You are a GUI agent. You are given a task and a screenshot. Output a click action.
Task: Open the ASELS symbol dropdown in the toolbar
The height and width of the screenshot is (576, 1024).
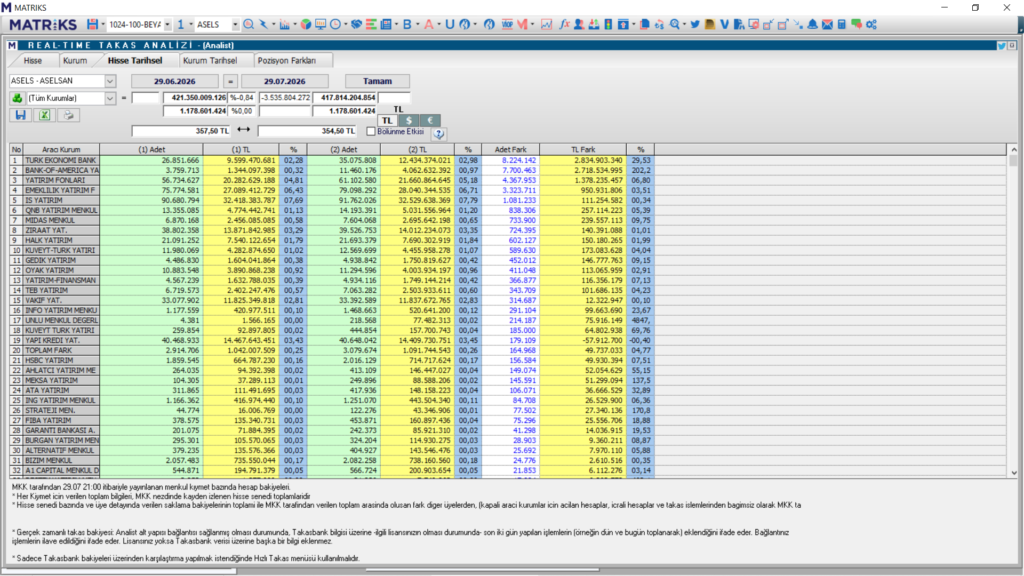click(235, 25)
